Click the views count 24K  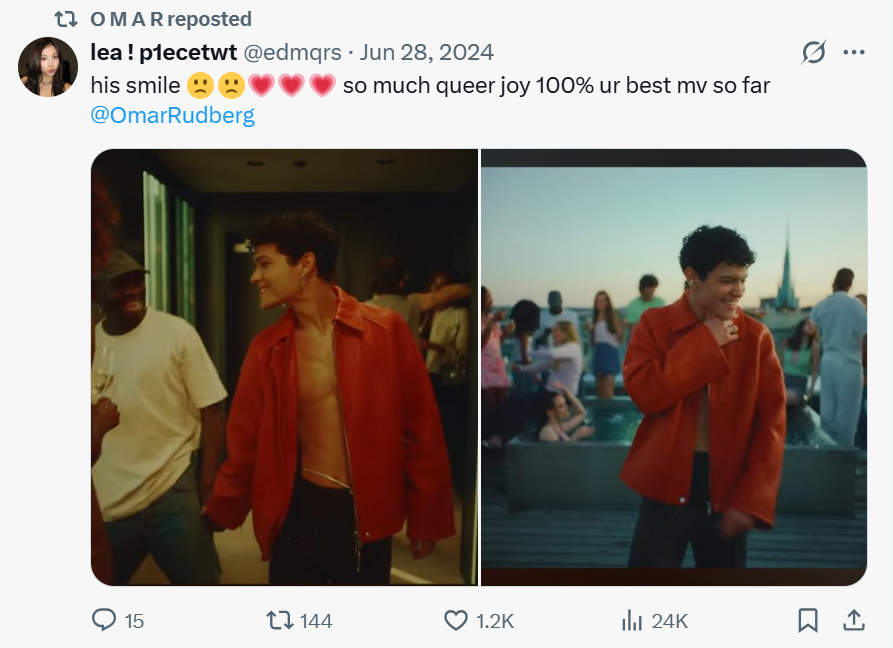tap(670, 621)
